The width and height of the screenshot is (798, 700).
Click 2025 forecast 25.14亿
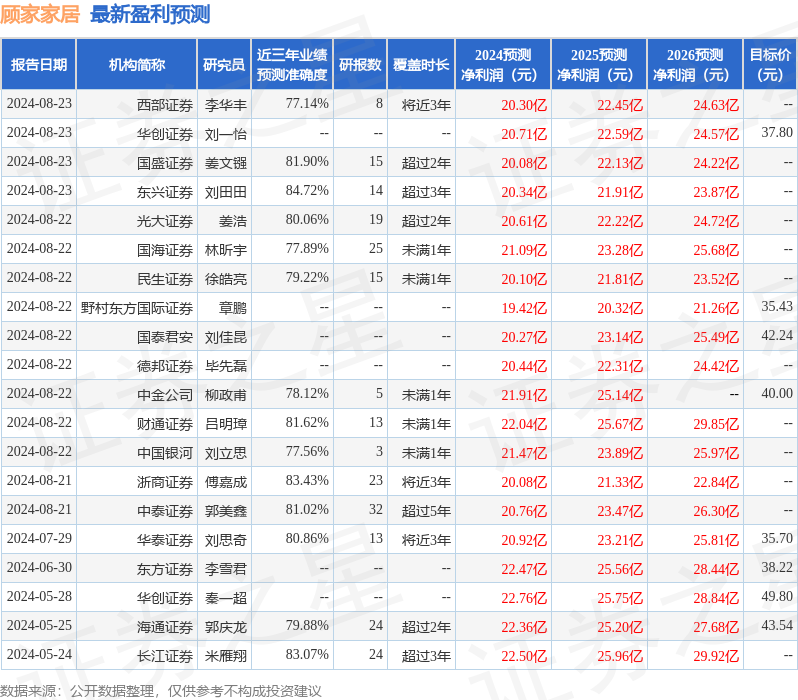(x=620, y=395)
